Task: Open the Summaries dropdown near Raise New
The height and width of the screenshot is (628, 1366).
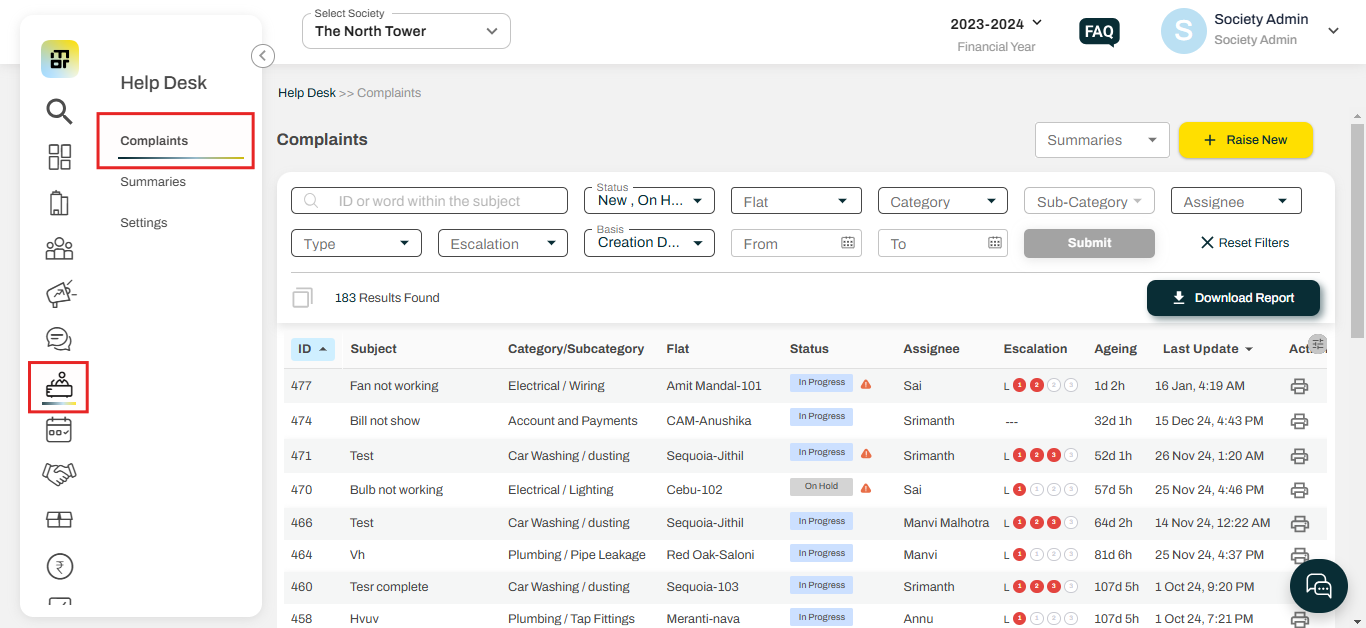Action: [x=1102, y=140]
